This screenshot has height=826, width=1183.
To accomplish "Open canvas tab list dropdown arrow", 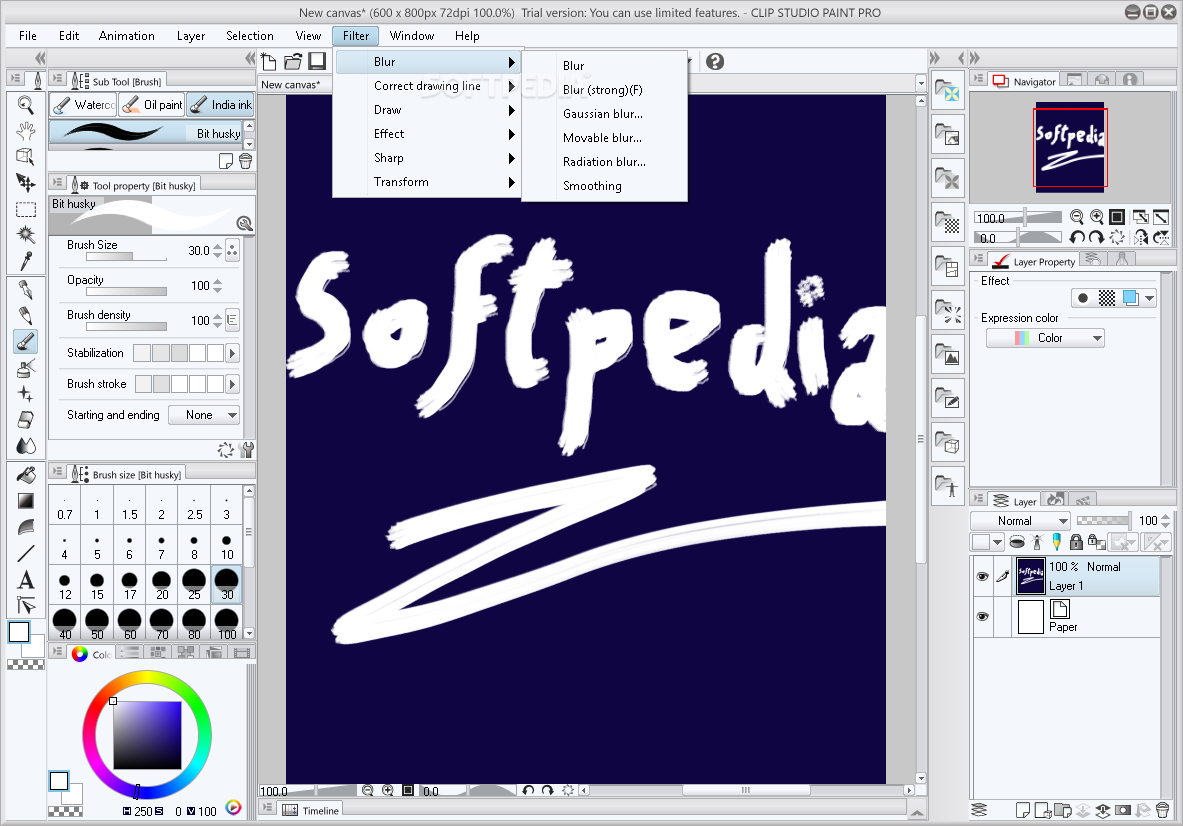I will tap(920, 84).
